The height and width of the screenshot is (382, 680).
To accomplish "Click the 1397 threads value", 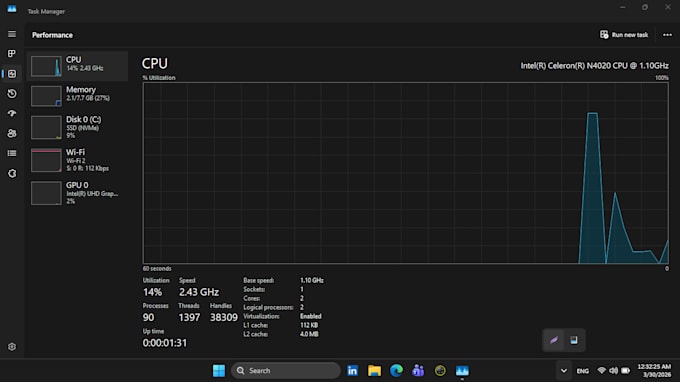I will pos(189,317).
